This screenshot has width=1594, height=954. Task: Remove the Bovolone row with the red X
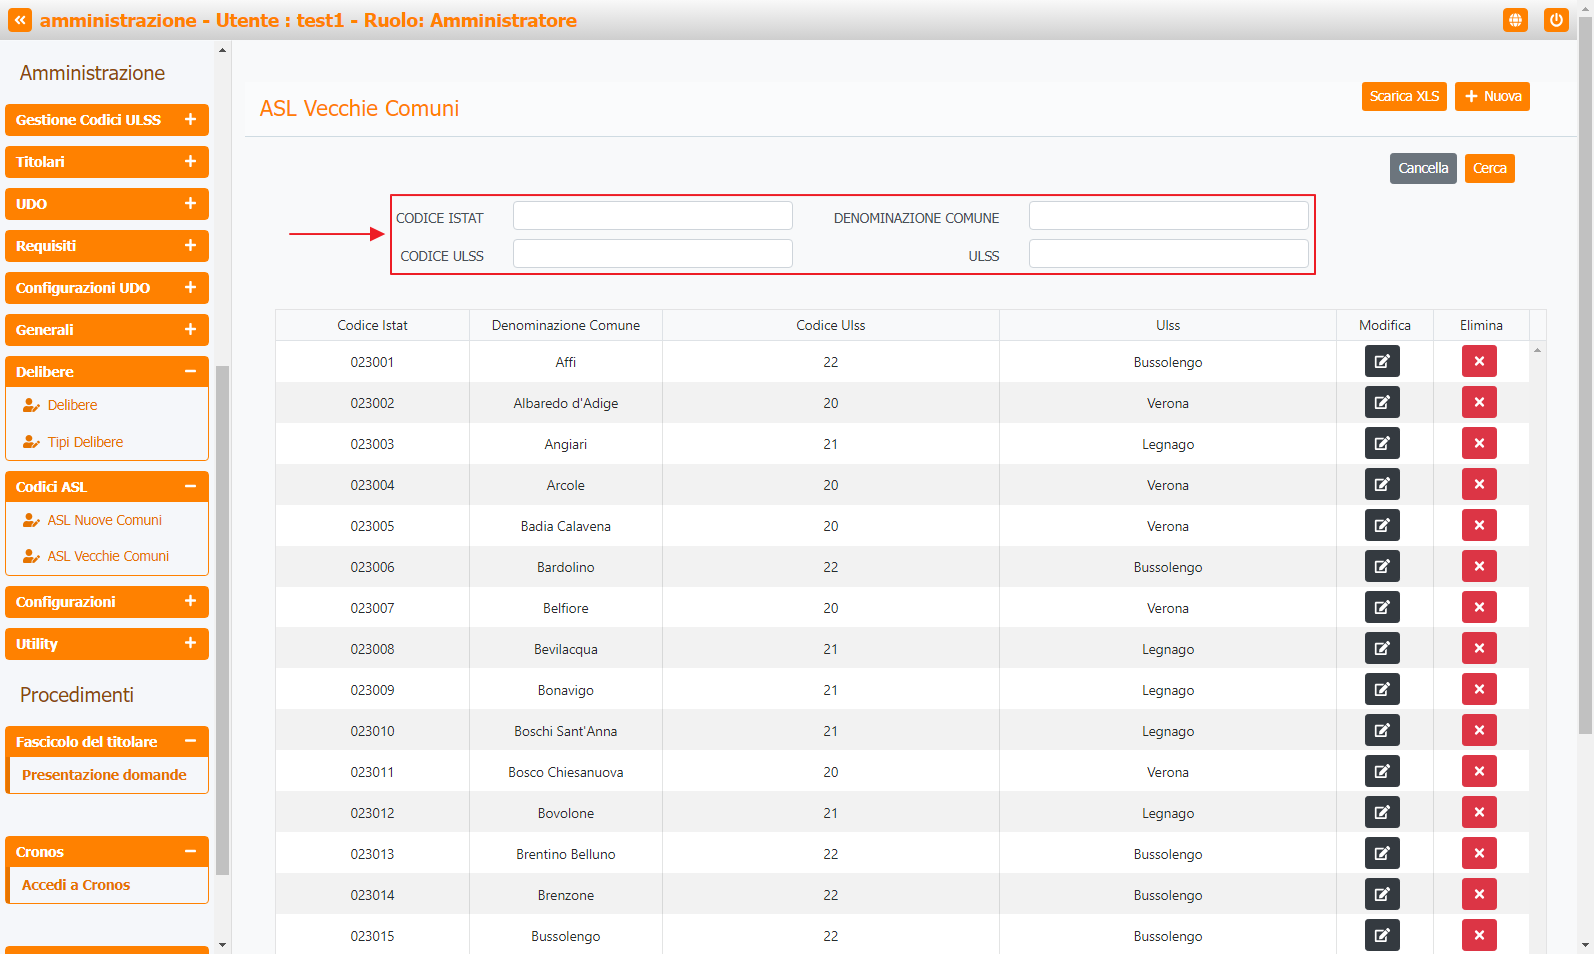tap(1478, 812)
